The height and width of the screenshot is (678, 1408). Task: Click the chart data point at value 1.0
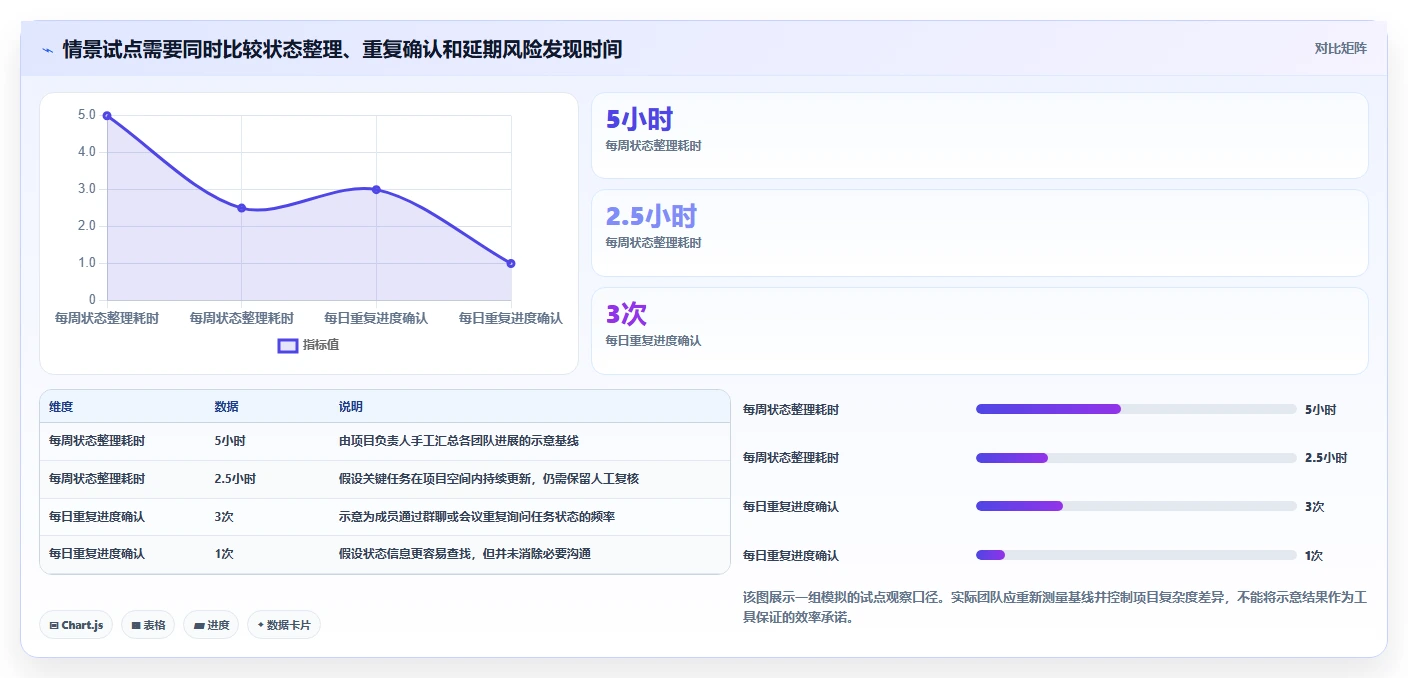coord(511,263)
